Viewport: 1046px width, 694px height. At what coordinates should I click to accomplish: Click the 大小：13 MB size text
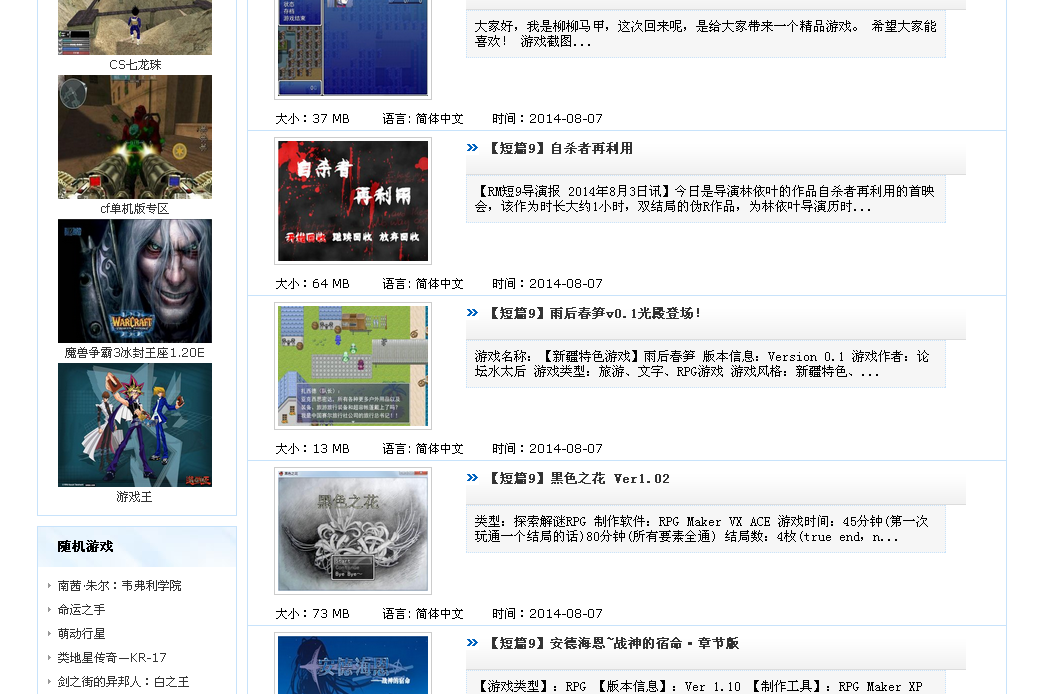click(312, 448)
